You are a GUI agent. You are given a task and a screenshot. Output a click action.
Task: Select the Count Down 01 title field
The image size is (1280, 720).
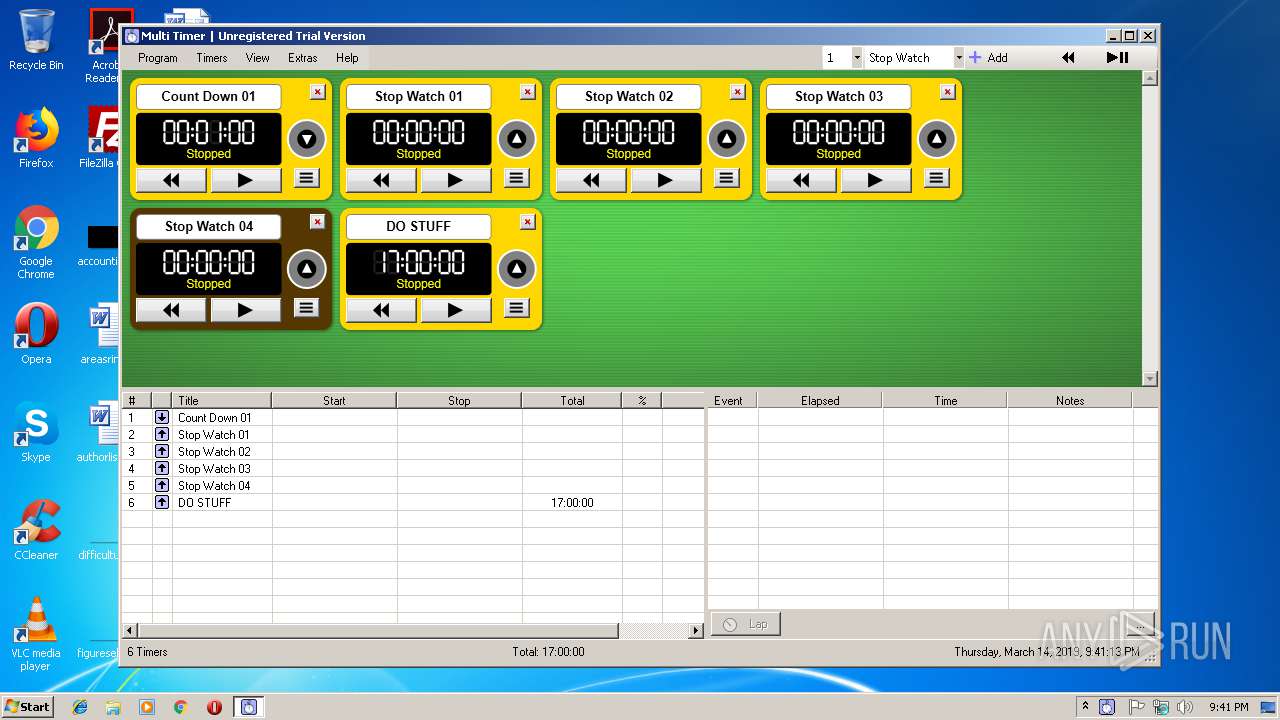(208, 97)
